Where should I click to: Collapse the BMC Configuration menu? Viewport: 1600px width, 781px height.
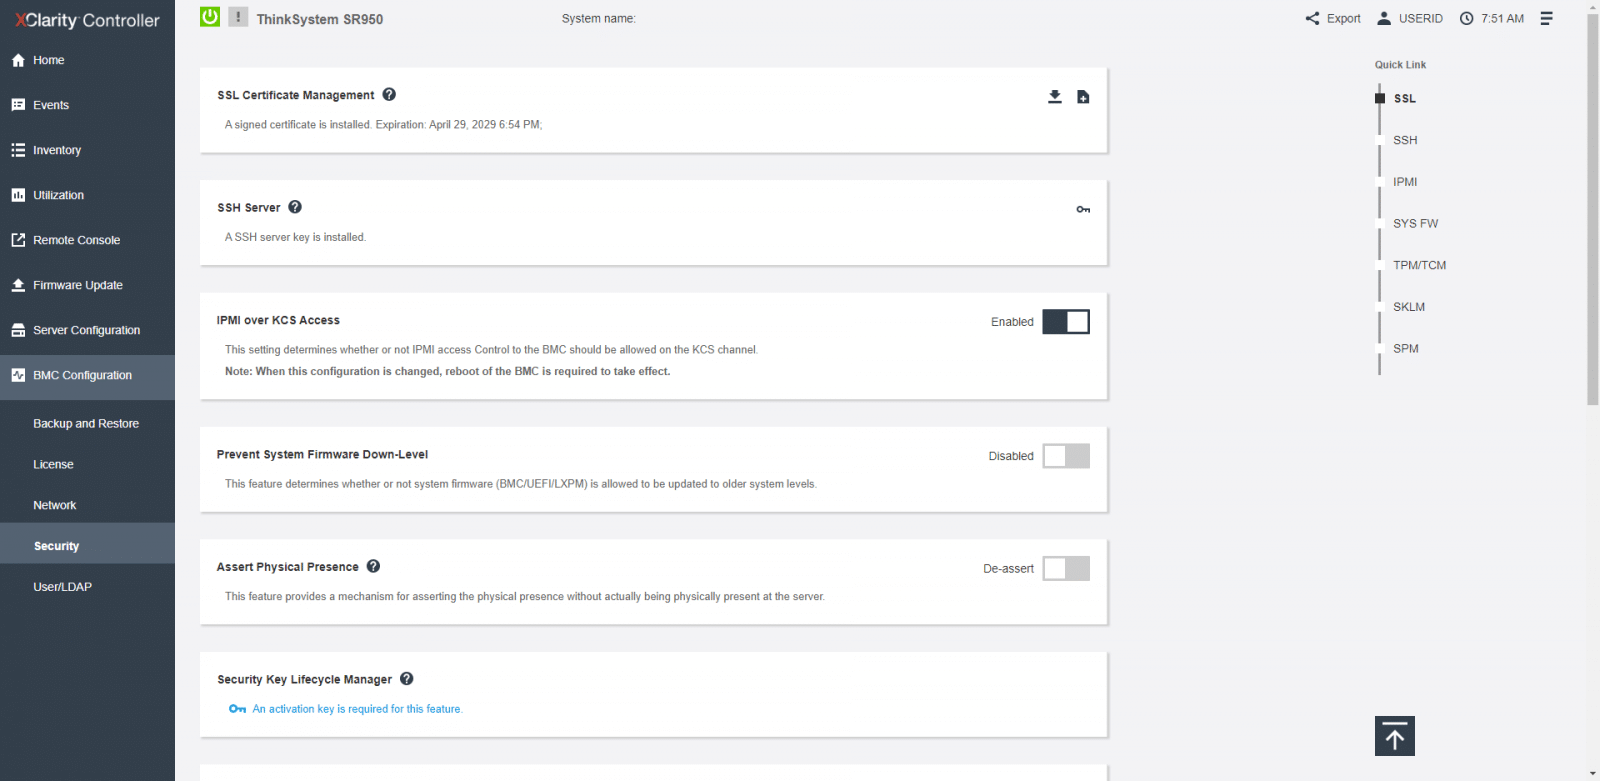pyautogui.click(x=87, y=376)
